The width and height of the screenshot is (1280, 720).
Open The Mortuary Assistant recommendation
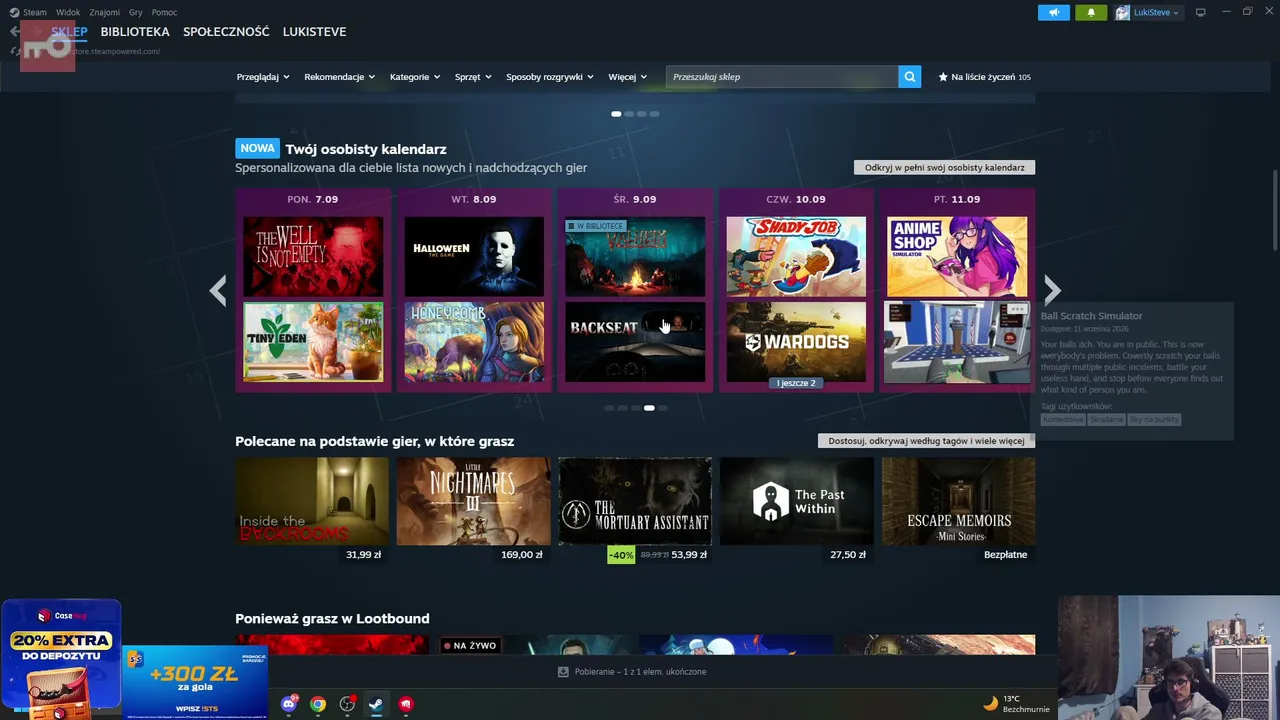coord(635,501)
